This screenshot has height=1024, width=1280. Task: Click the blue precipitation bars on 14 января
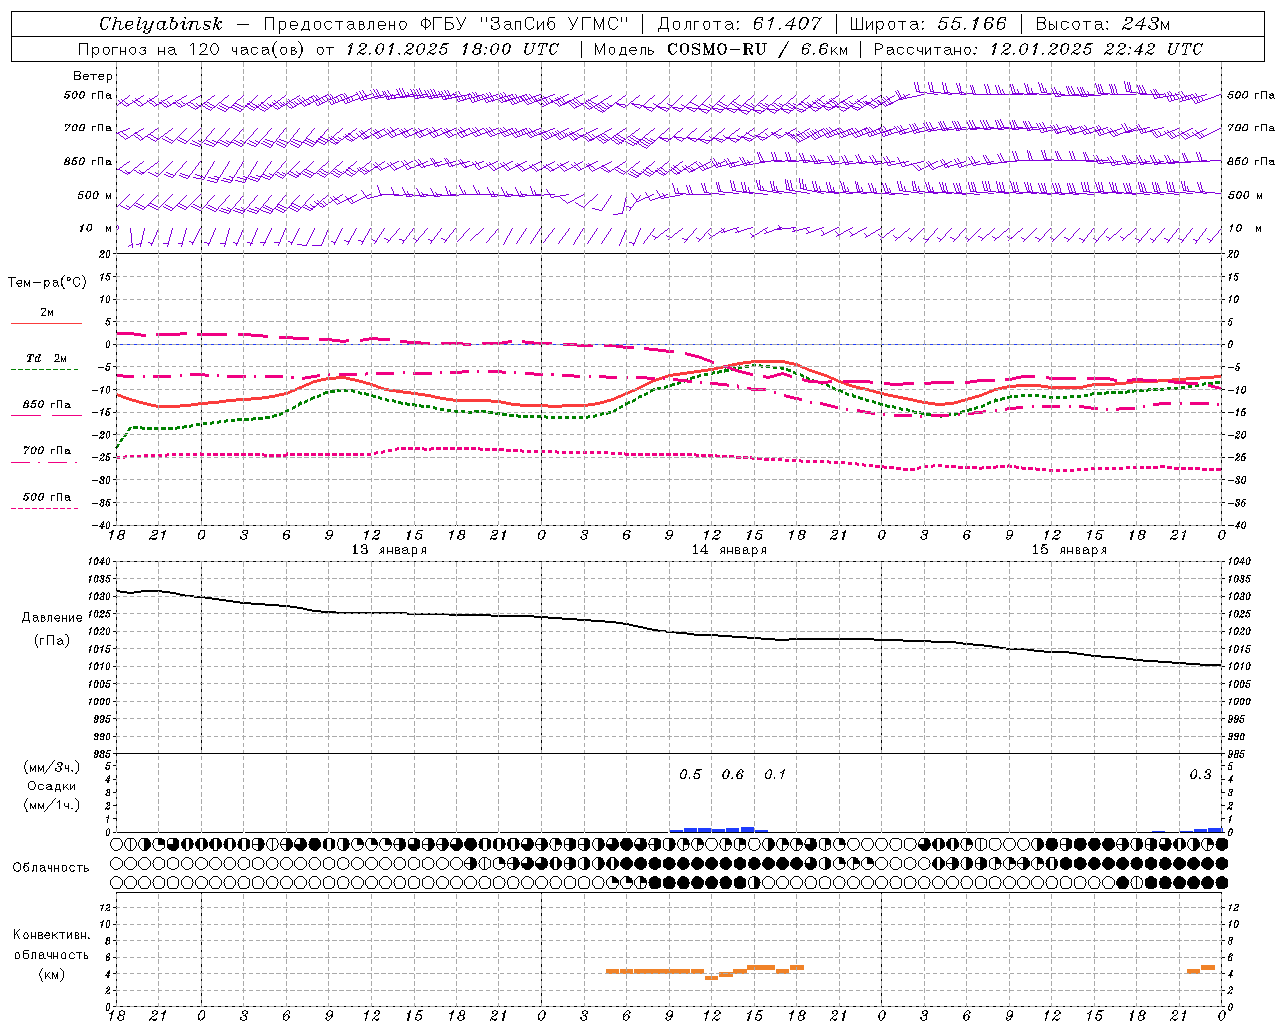(x=719, y=829)
